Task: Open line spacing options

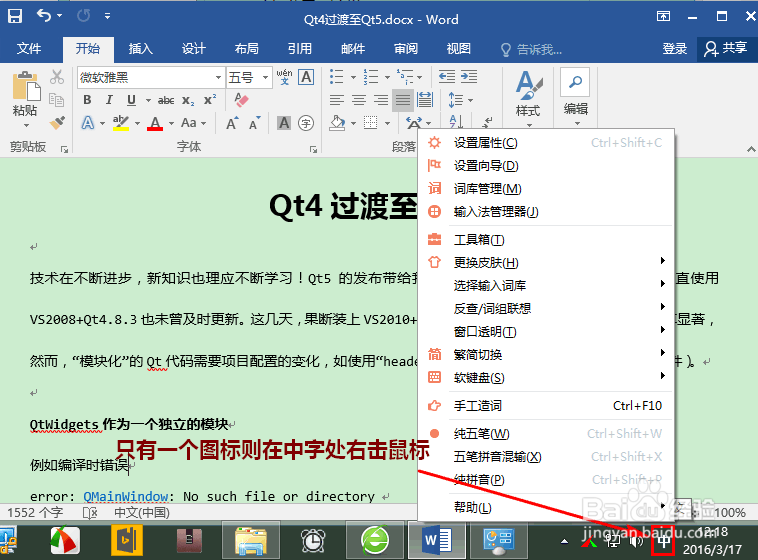Action: coord(460,100)
